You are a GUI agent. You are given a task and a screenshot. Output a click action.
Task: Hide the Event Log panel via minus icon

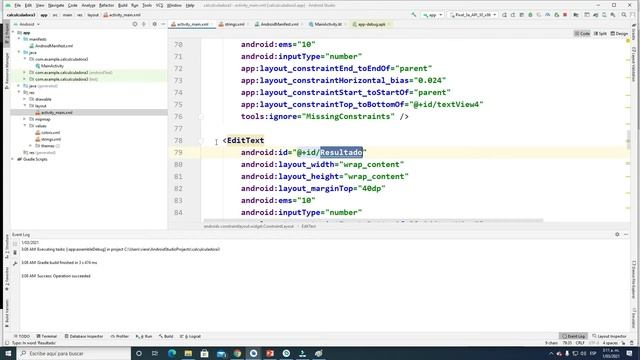[x=626, y=234]
